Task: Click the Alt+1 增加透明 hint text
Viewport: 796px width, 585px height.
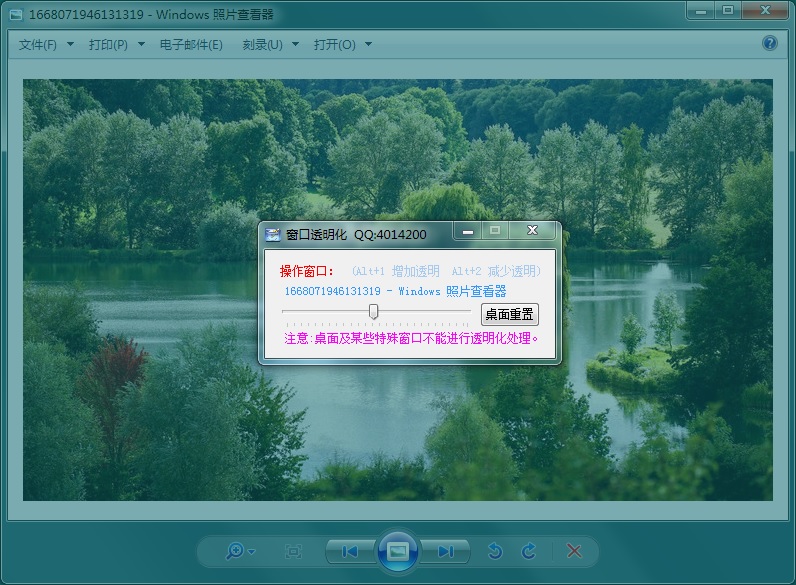Action: pos(395,271)
